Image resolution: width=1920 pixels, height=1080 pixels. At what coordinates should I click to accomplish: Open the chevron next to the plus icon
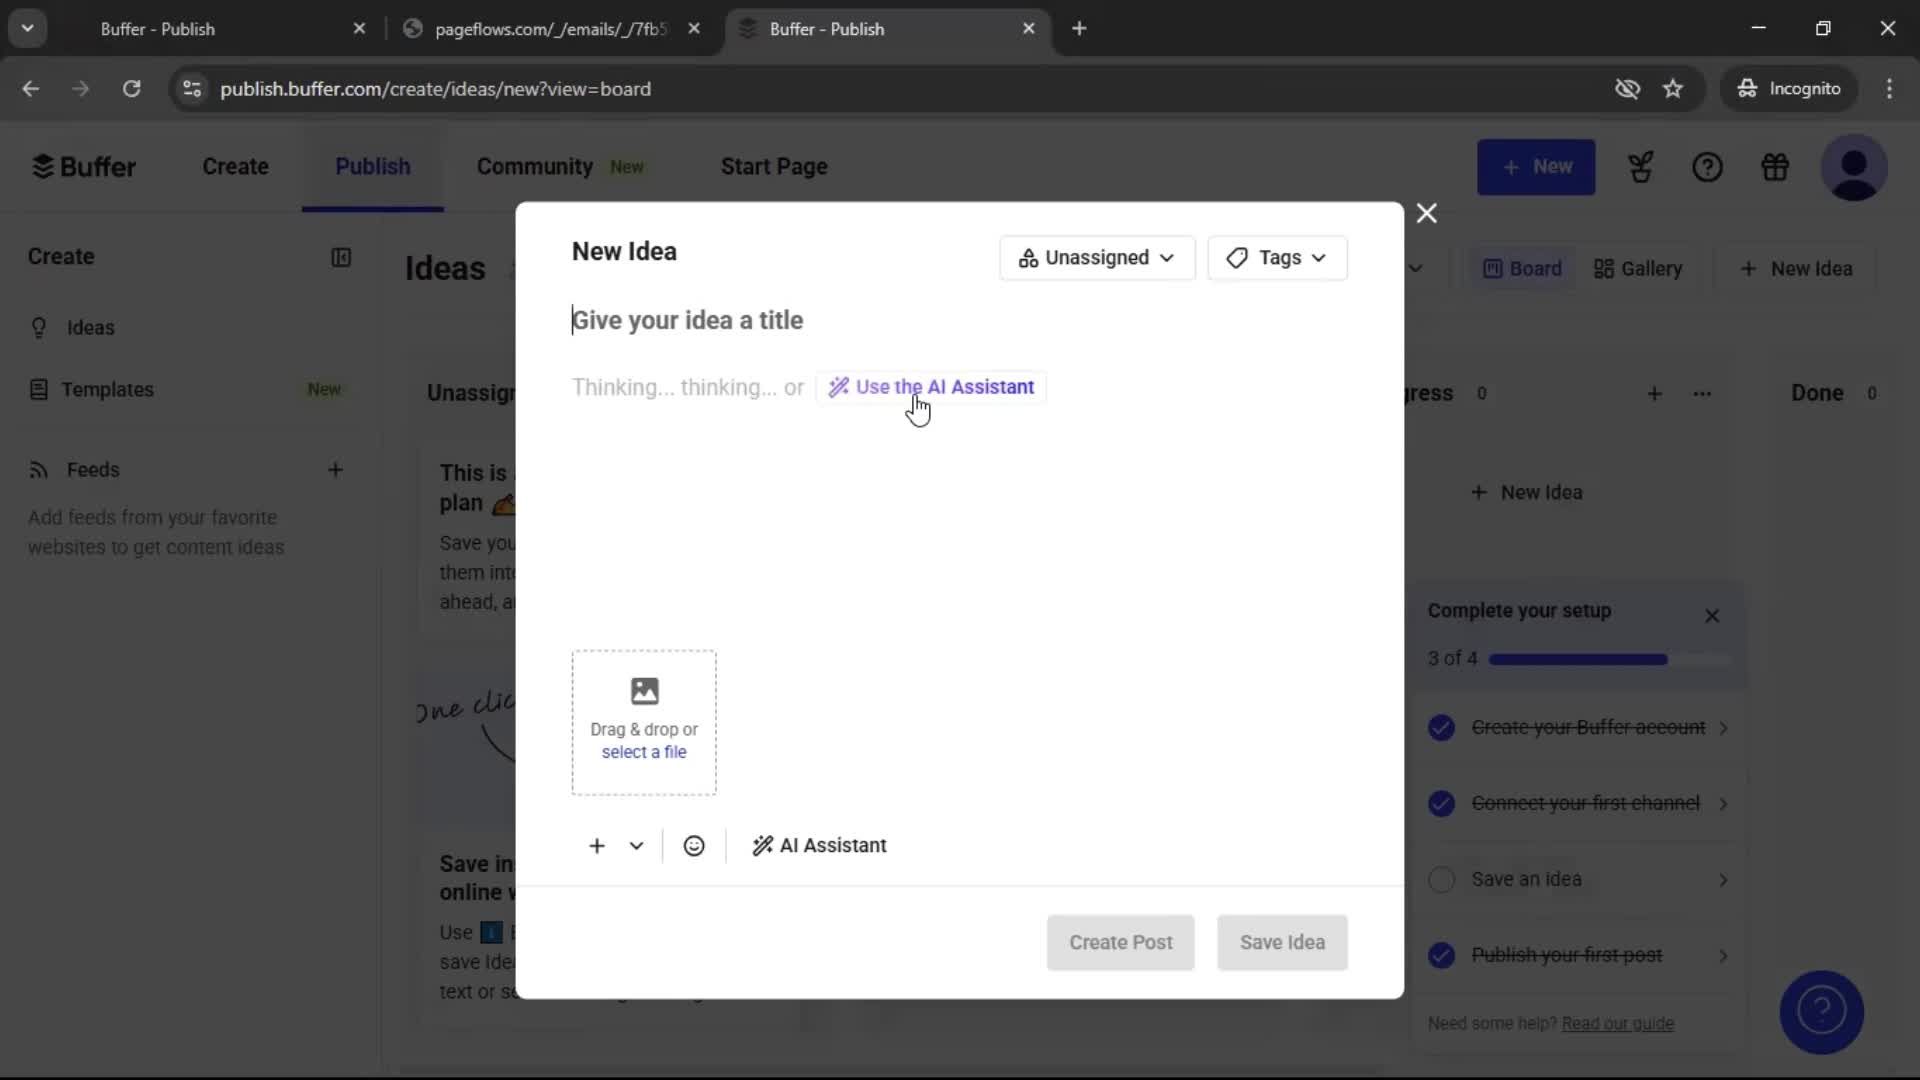point(637,845)
